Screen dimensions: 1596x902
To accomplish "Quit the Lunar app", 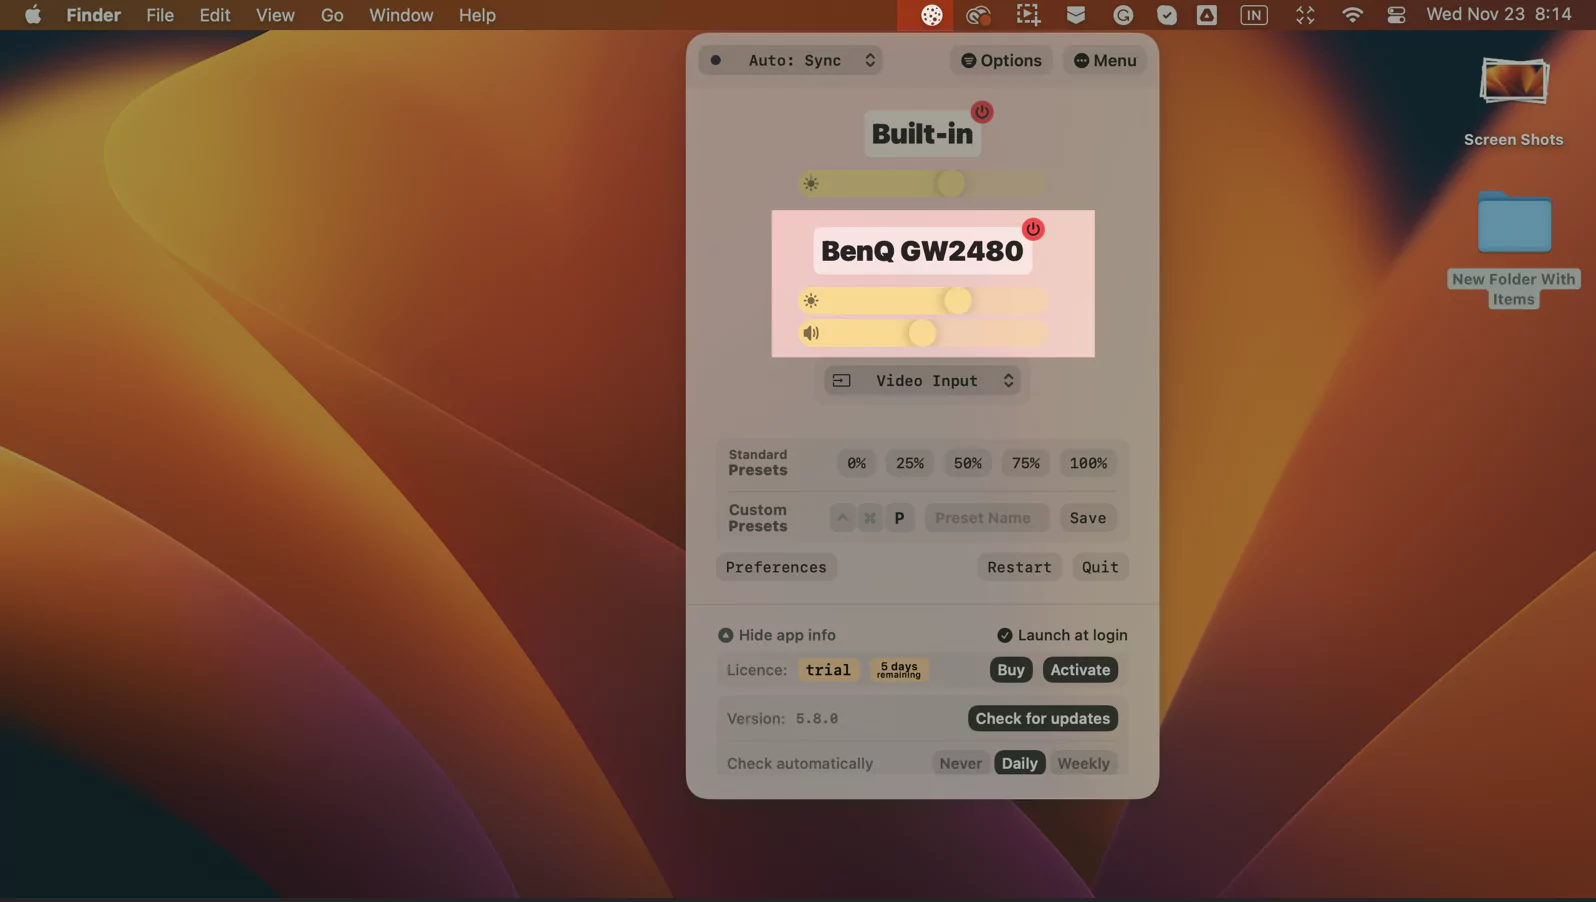I will tap(1100, 567).
